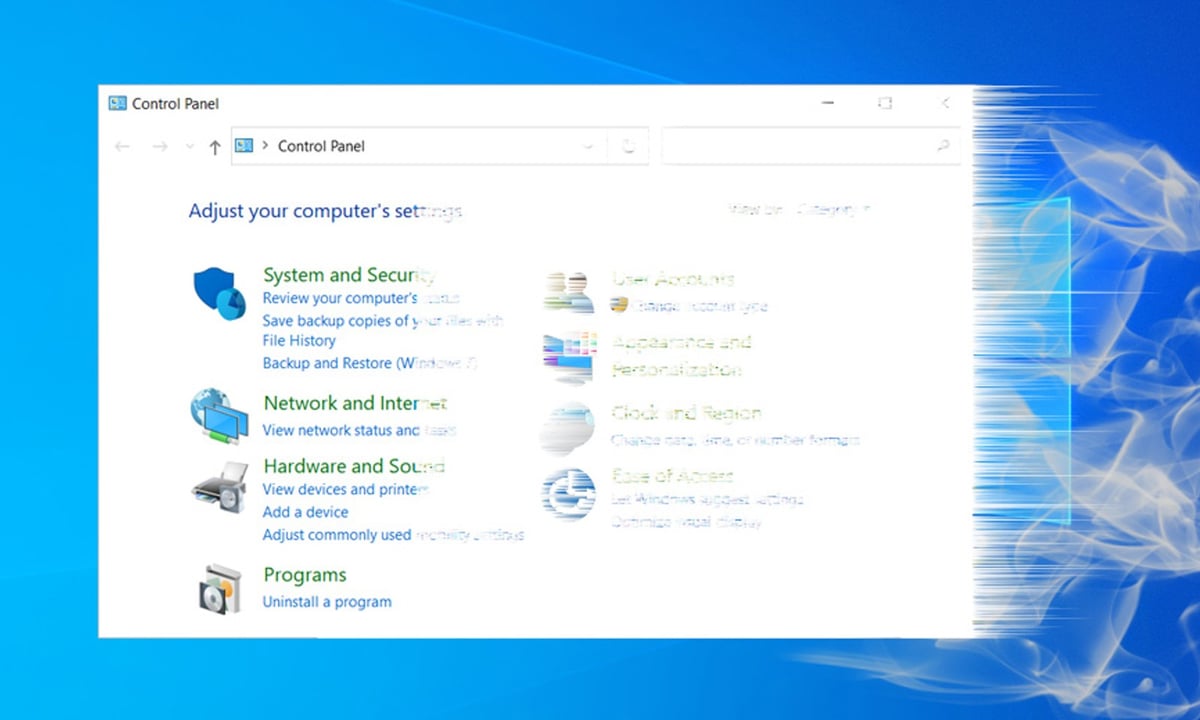Open Hardware and Sound category
Viewport: 1200px width, 720px height.
354,466
